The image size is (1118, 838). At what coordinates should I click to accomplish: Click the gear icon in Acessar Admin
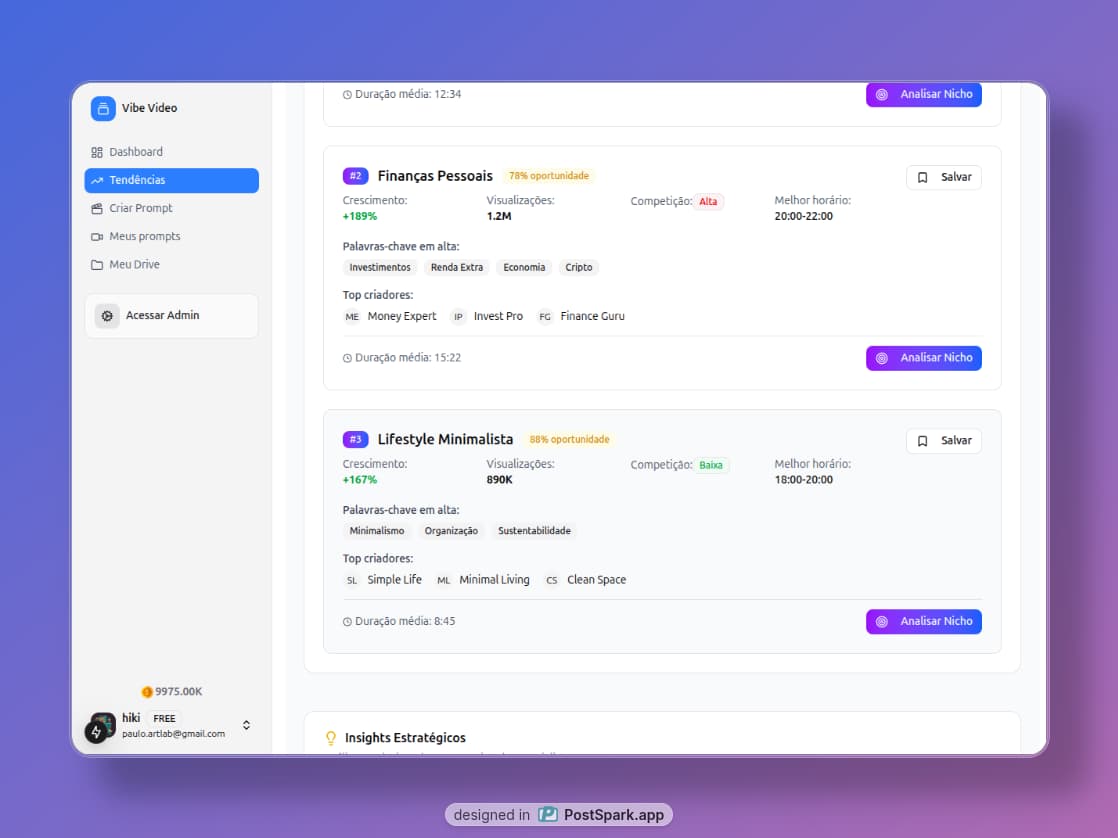107,316
